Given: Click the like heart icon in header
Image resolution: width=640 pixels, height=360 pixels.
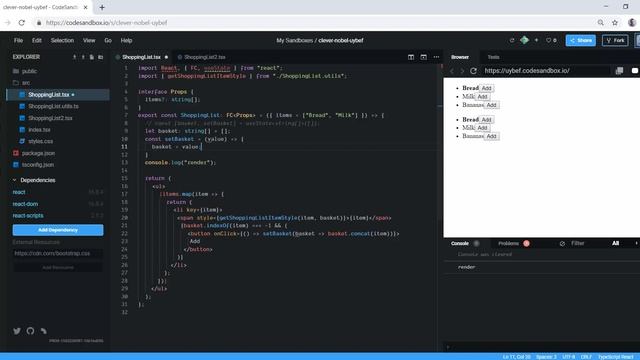Looking at the screenshot, I should [549, 40].
